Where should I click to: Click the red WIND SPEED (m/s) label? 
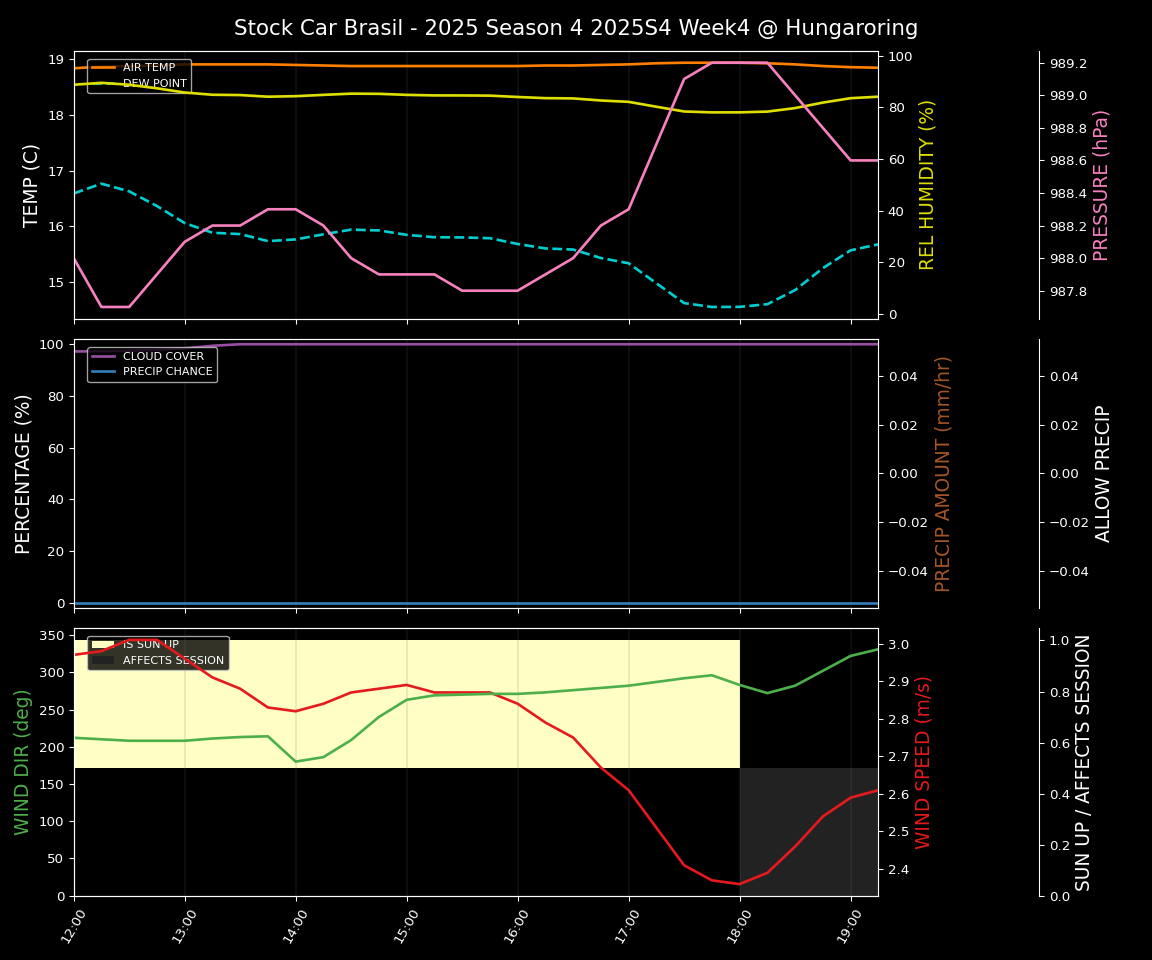[x=923, y=762]
